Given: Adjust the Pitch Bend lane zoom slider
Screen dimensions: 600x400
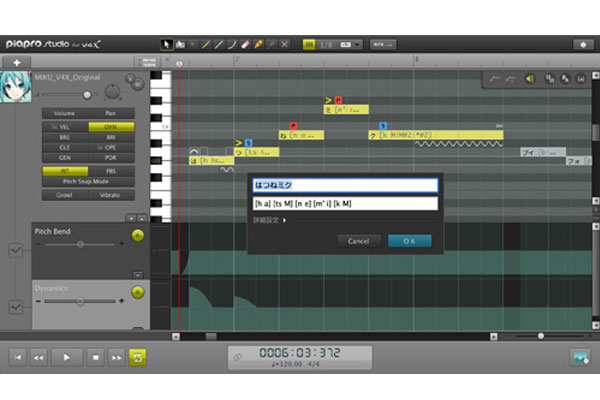Looking at the screenshot, I should [80, 244].
